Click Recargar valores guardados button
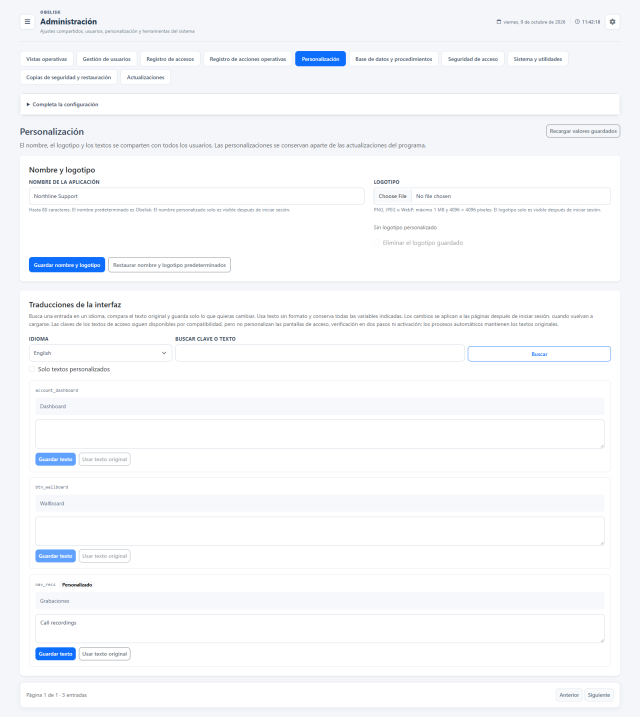640x717 pixels. coord(583,131)
